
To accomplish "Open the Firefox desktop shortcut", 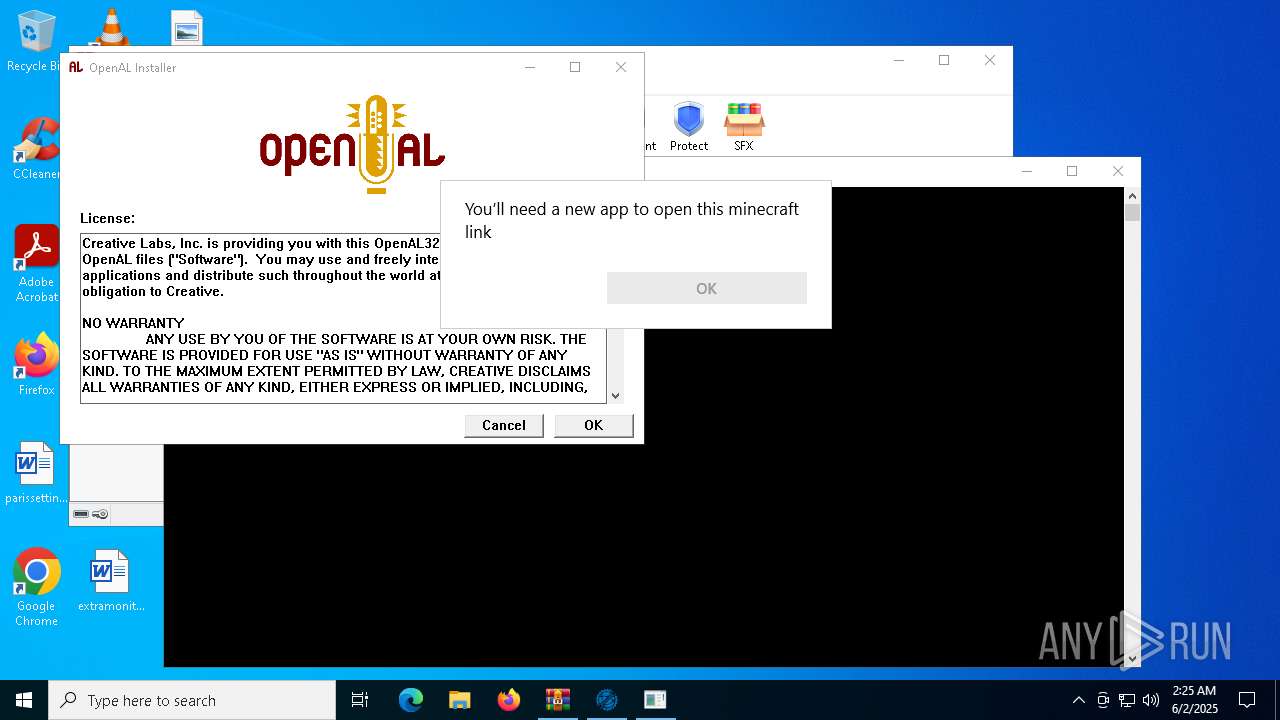I will pyautogui.click(x=36, y=365).
